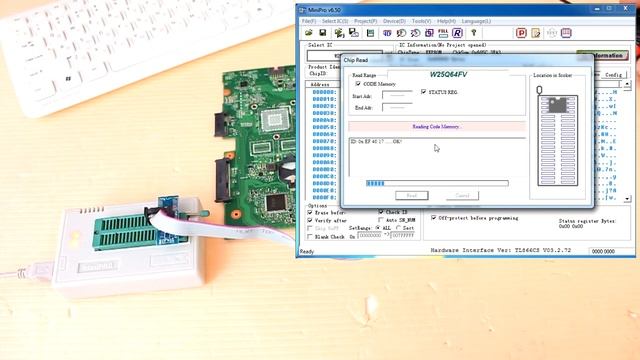Click the hex view scroll up arrow
This screenshot has height=360, width=640.
(627, 84)
